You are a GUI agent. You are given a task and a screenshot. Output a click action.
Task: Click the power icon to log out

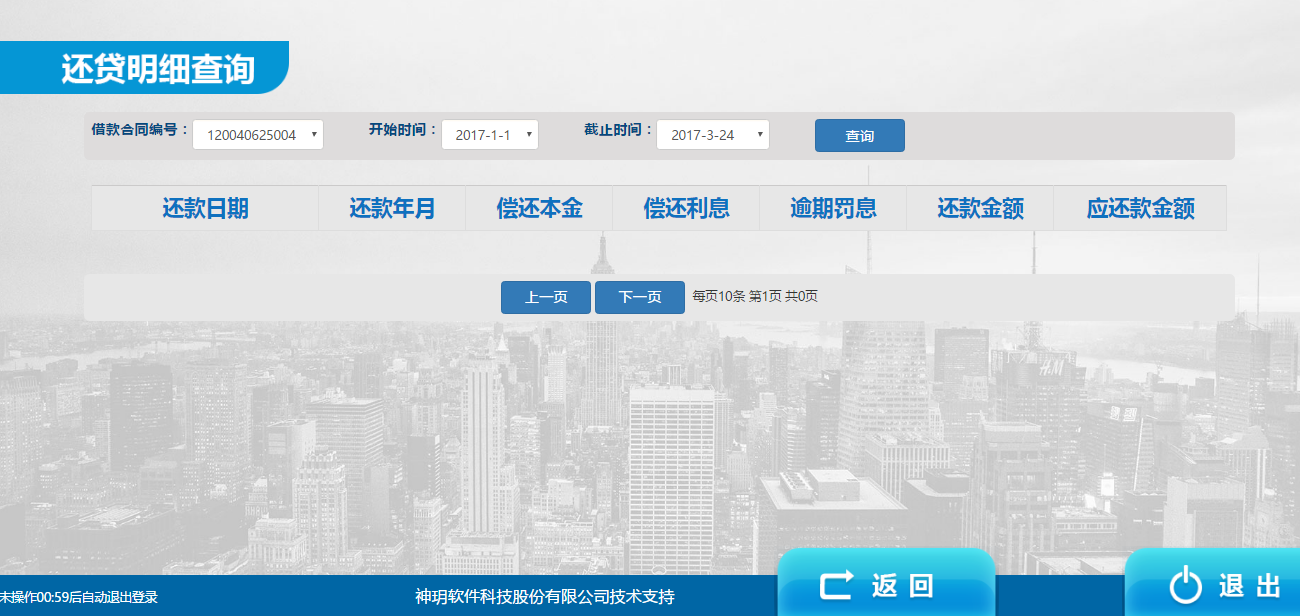1186,585
